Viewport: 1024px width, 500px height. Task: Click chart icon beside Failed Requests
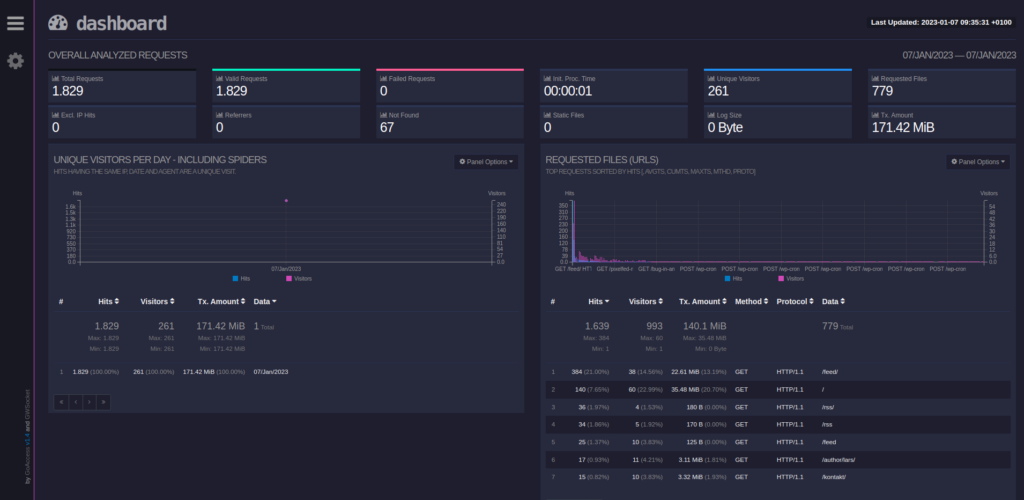(x=383, y=78)
